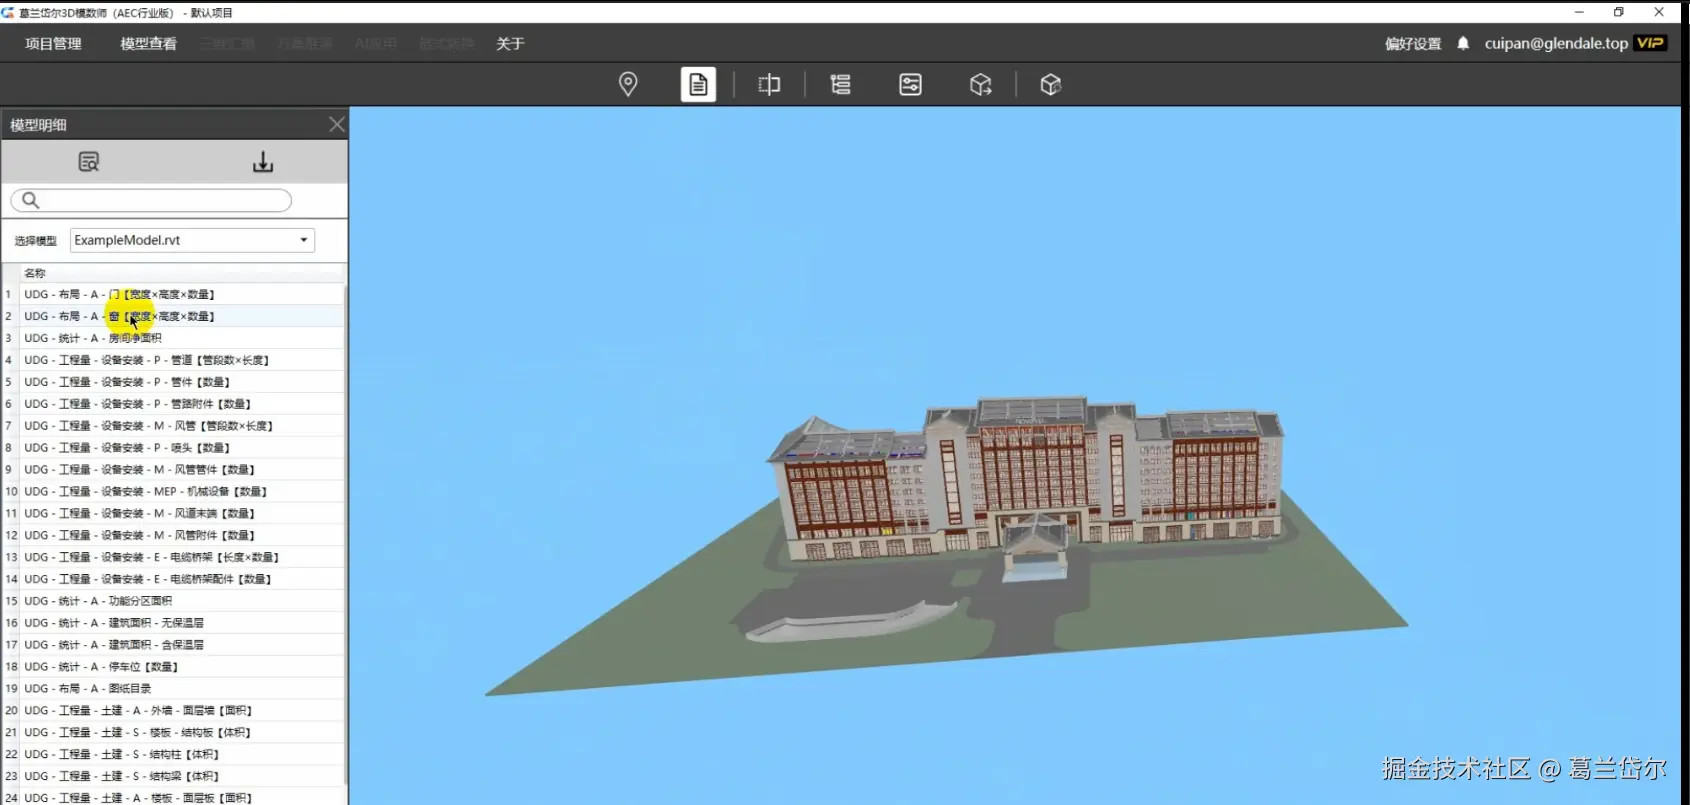Click the magnifier icon in search box
The height and width of the screenshot is (805, 1690).
31,200
